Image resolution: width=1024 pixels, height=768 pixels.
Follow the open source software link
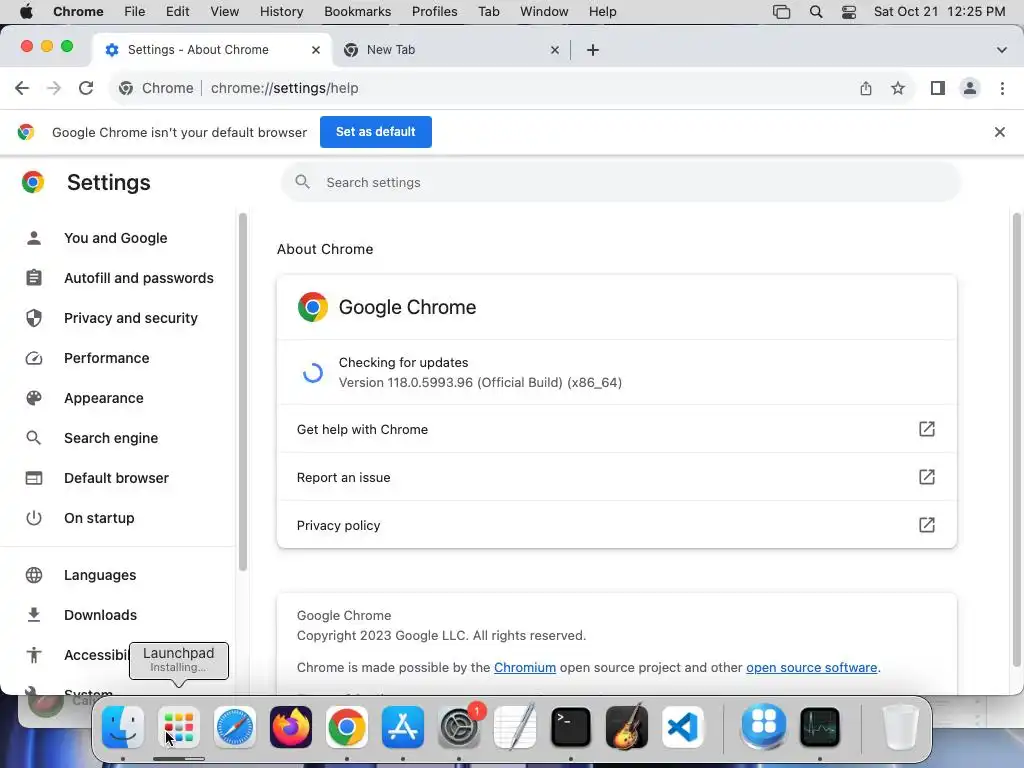coord(812,667)
